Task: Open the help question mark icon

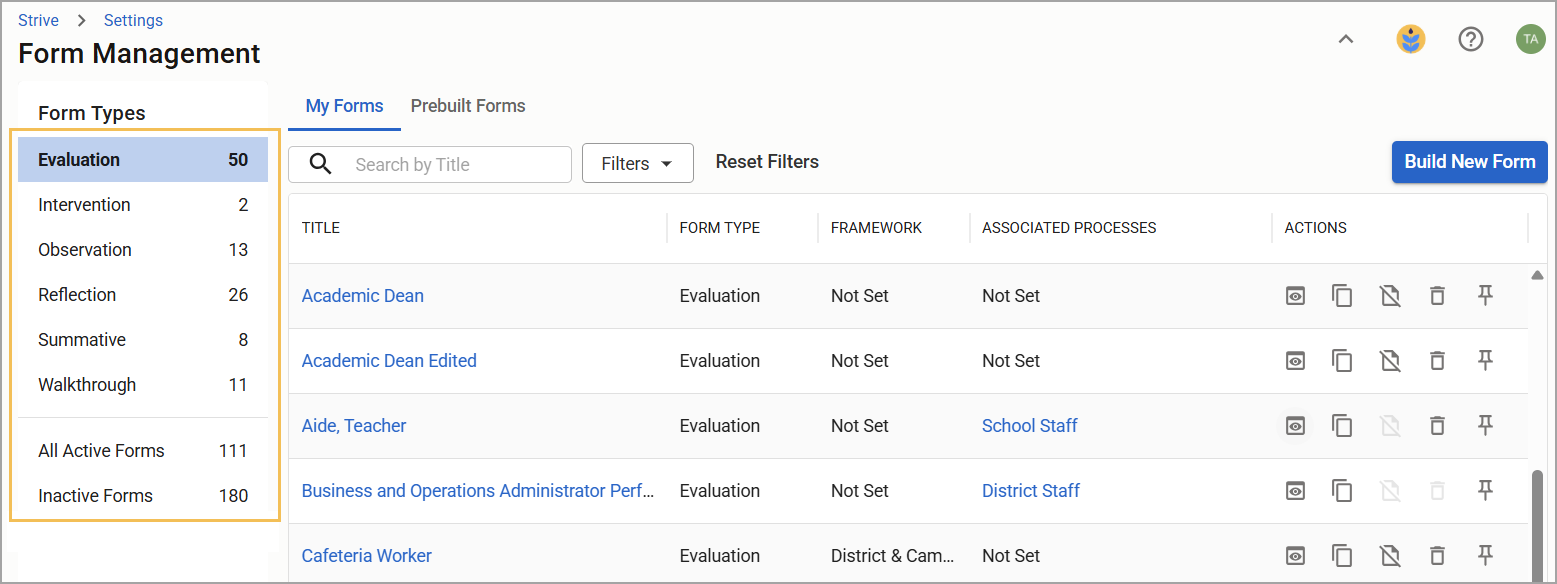Action: (1471, 39)
